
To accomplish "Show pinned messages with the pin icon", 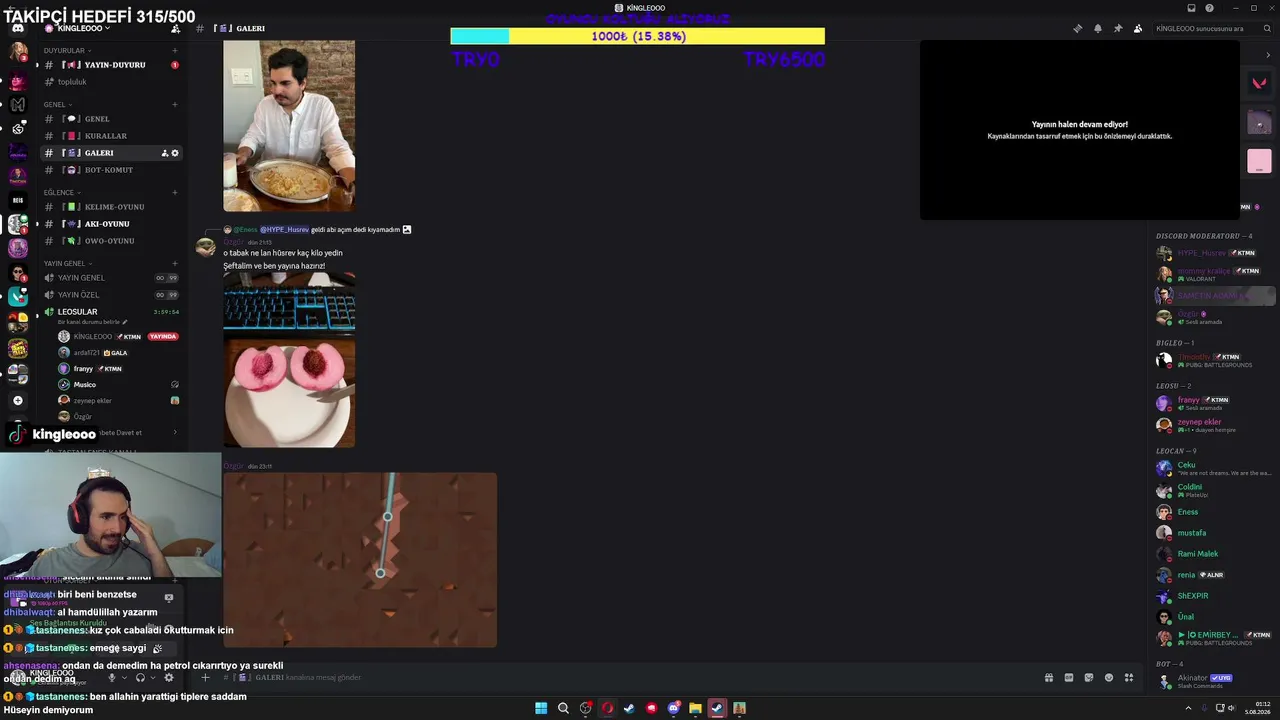I will pyautogui.click(x=1117, y=28).
